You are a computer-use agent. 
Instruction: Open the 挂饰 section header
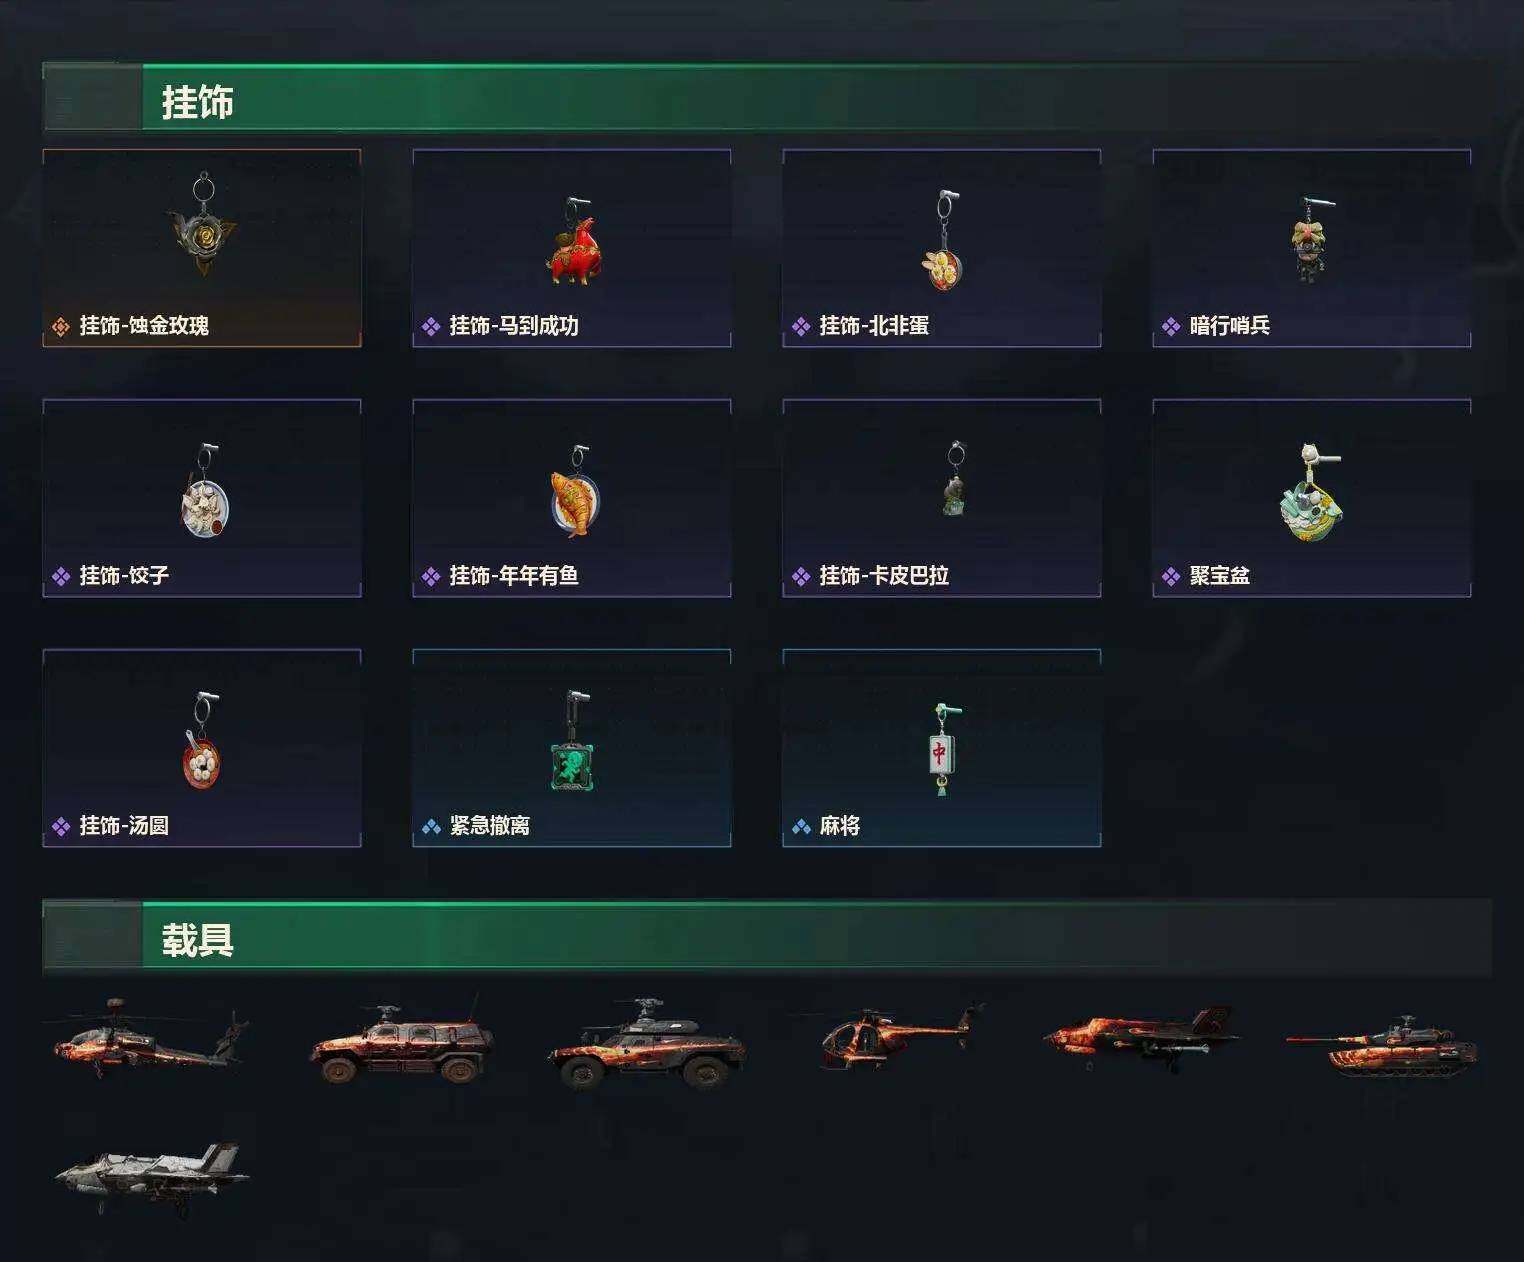pos(766,99)
